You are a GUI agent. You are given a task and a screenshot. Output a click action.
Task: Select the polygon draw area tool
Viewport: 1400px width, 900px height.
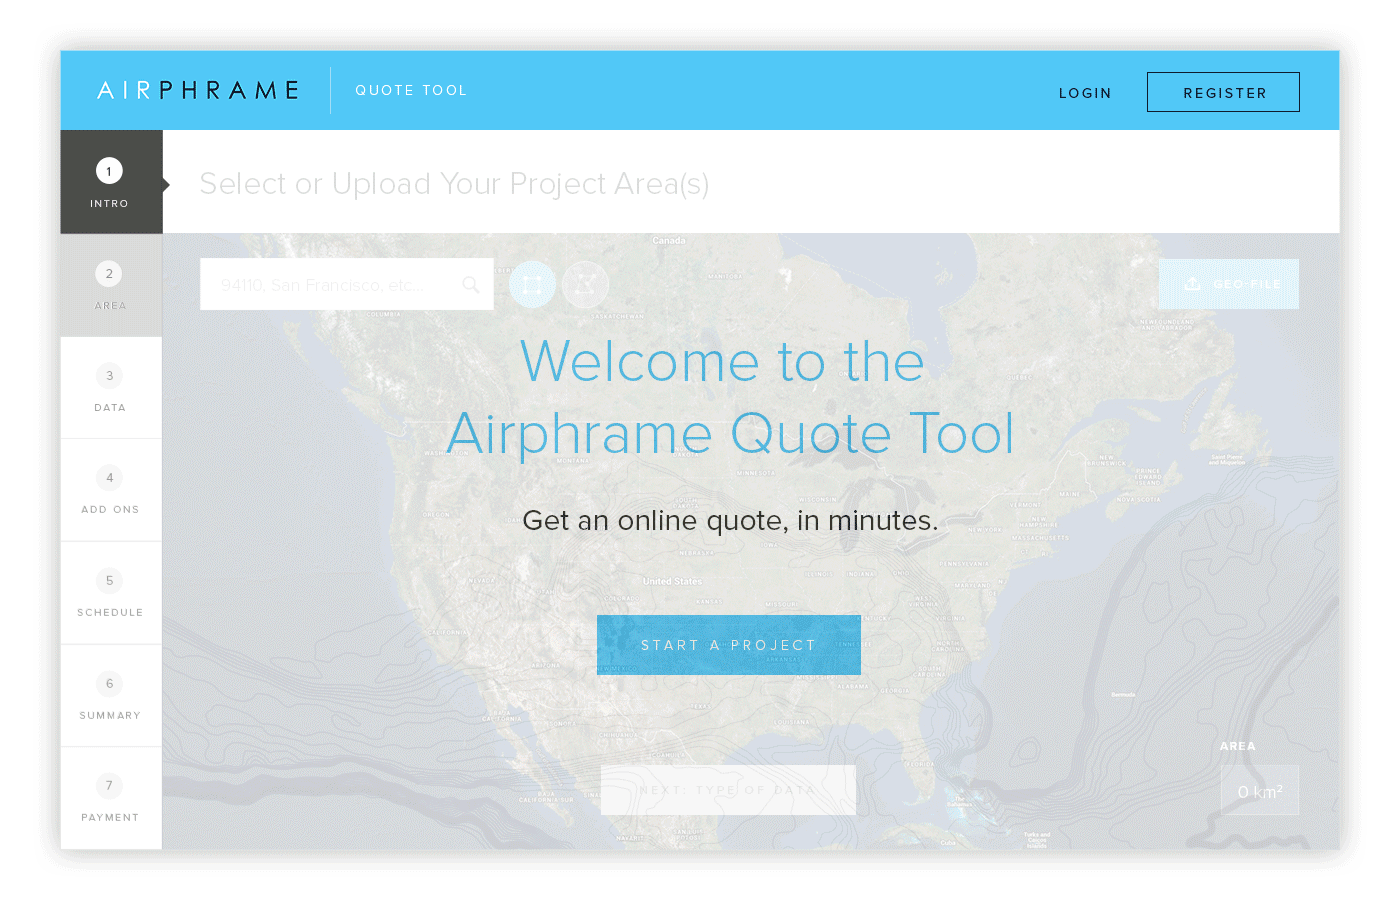point(585,285)
